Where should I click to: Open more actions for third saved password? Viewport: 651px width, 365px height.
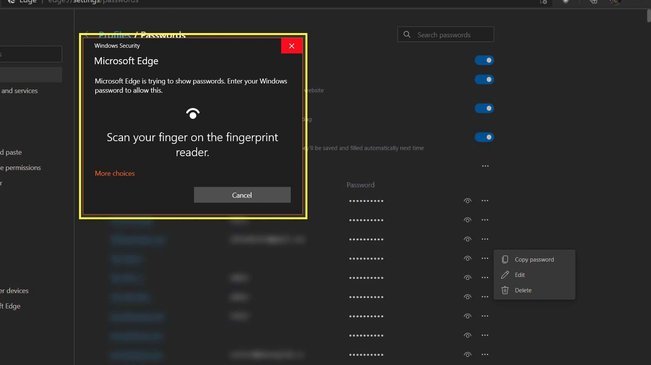click(x=485, y=239)
